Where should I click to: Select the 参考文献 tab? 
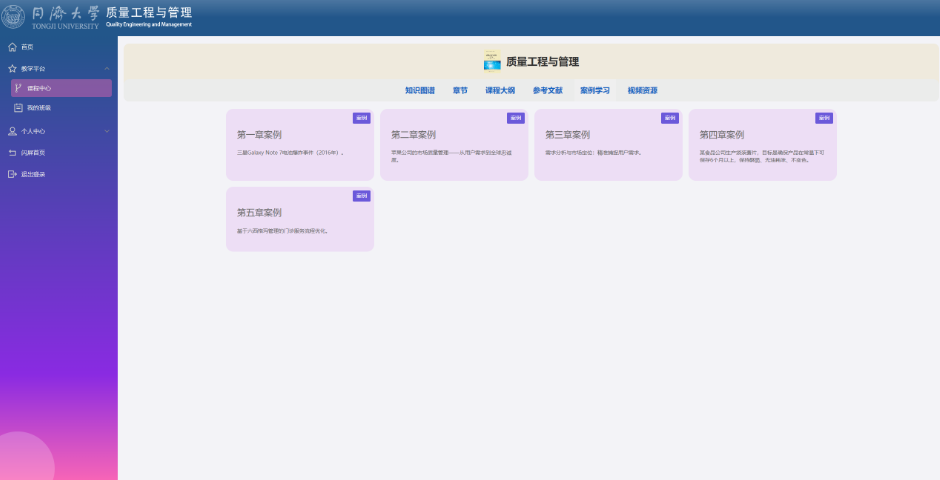547,90
